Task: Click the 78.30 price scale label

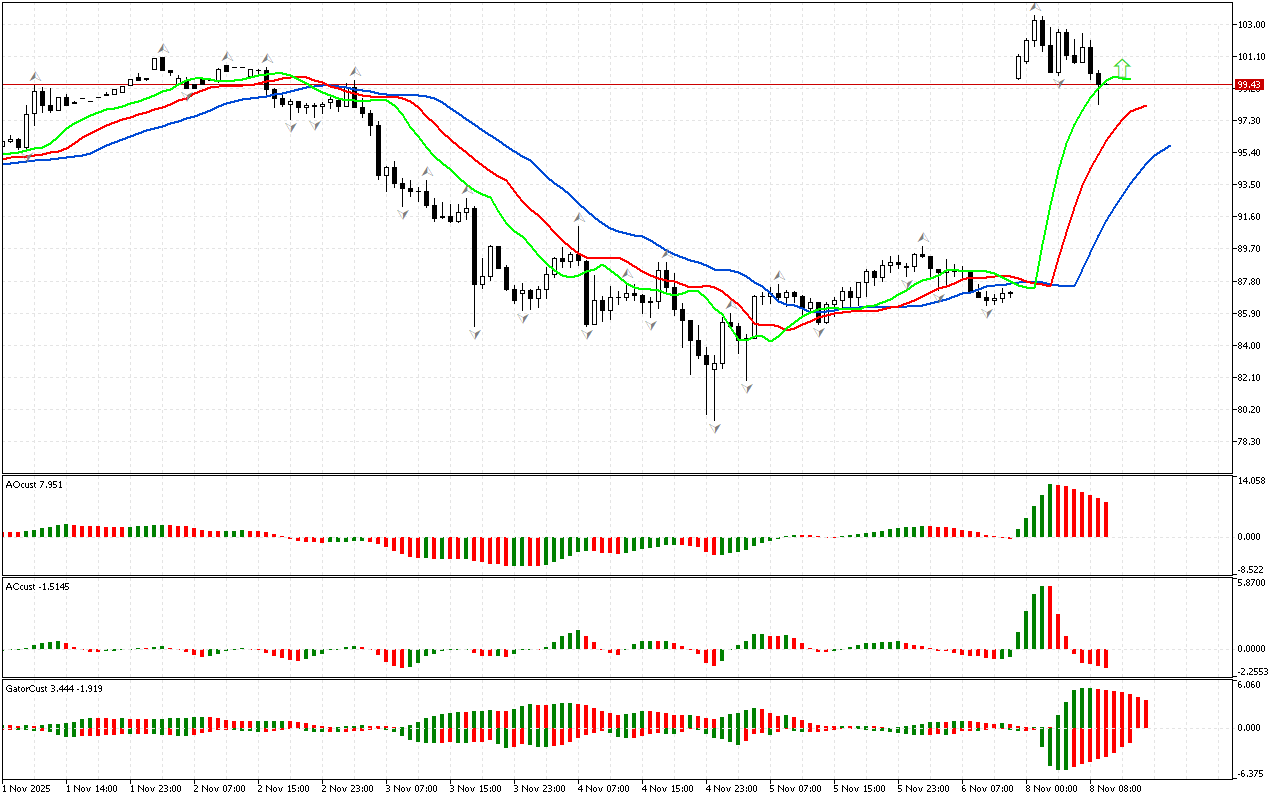Action: click(x=1250, y=442)
